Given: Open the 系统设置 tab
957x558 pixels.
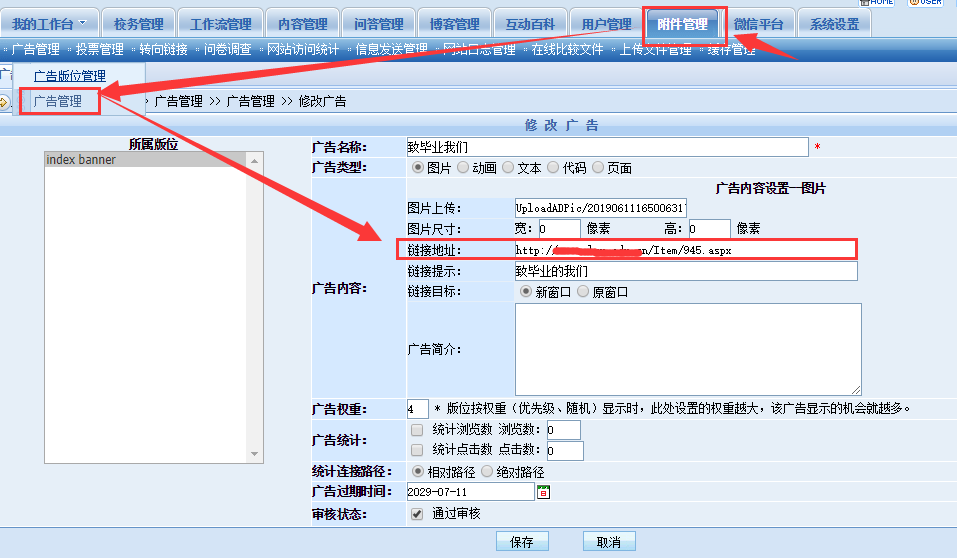Looking at the screenshot, I should pos(835,24).
